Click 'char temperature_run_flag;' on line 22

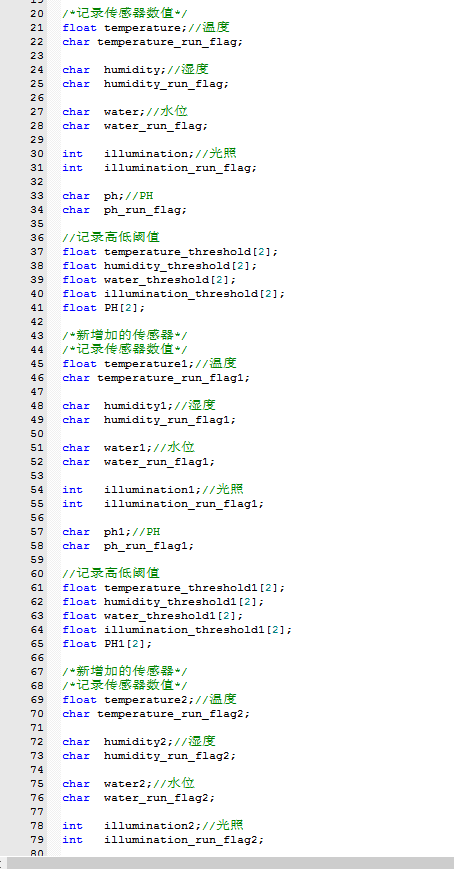coord(152,42)
